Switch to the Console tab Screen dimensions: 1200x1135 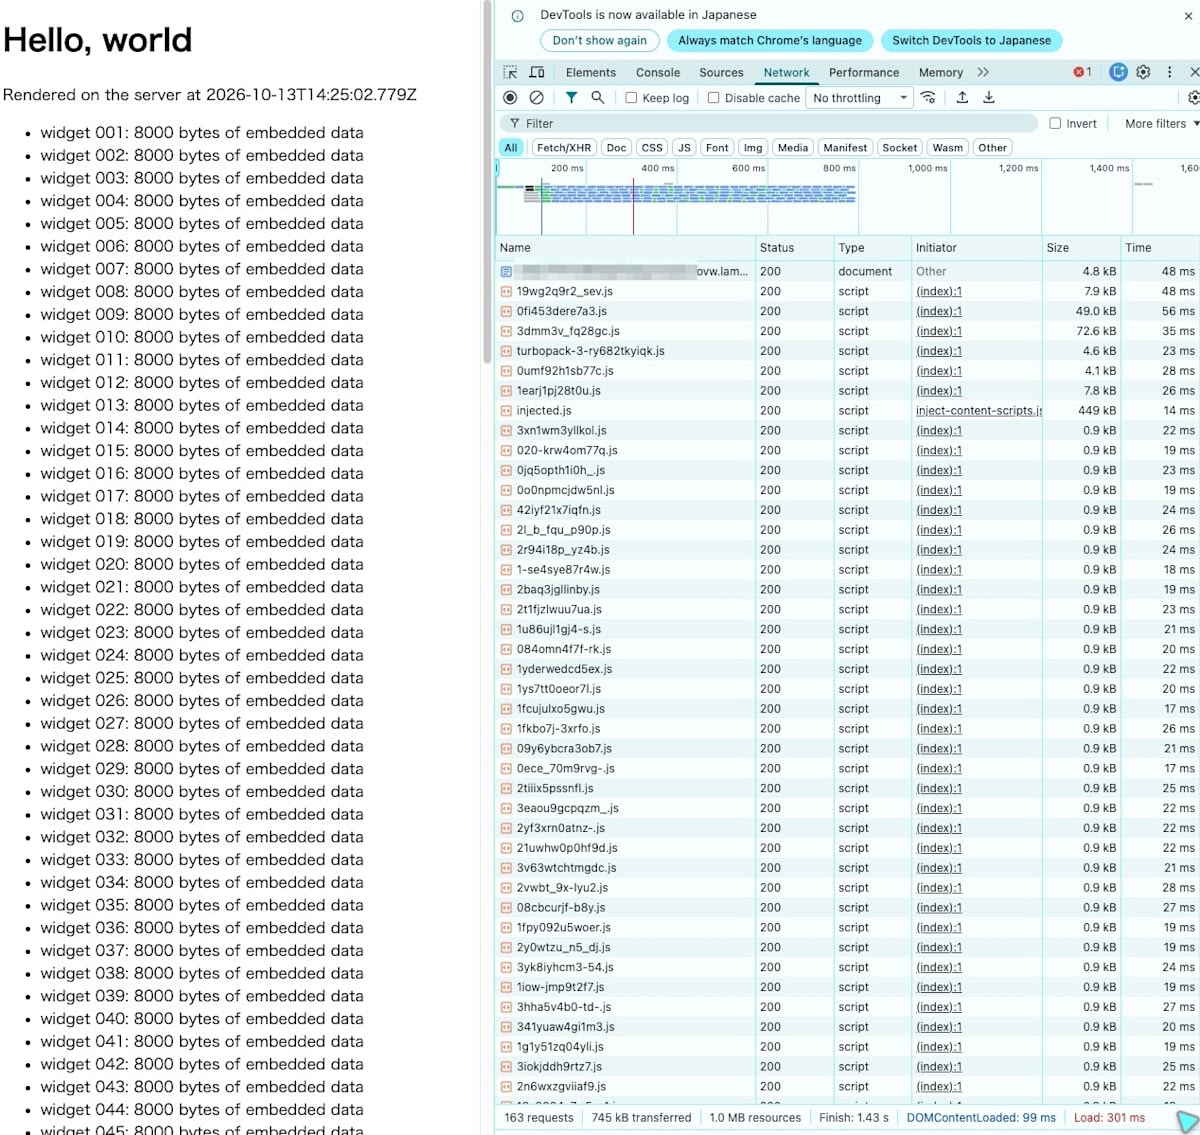pos(658,72)
